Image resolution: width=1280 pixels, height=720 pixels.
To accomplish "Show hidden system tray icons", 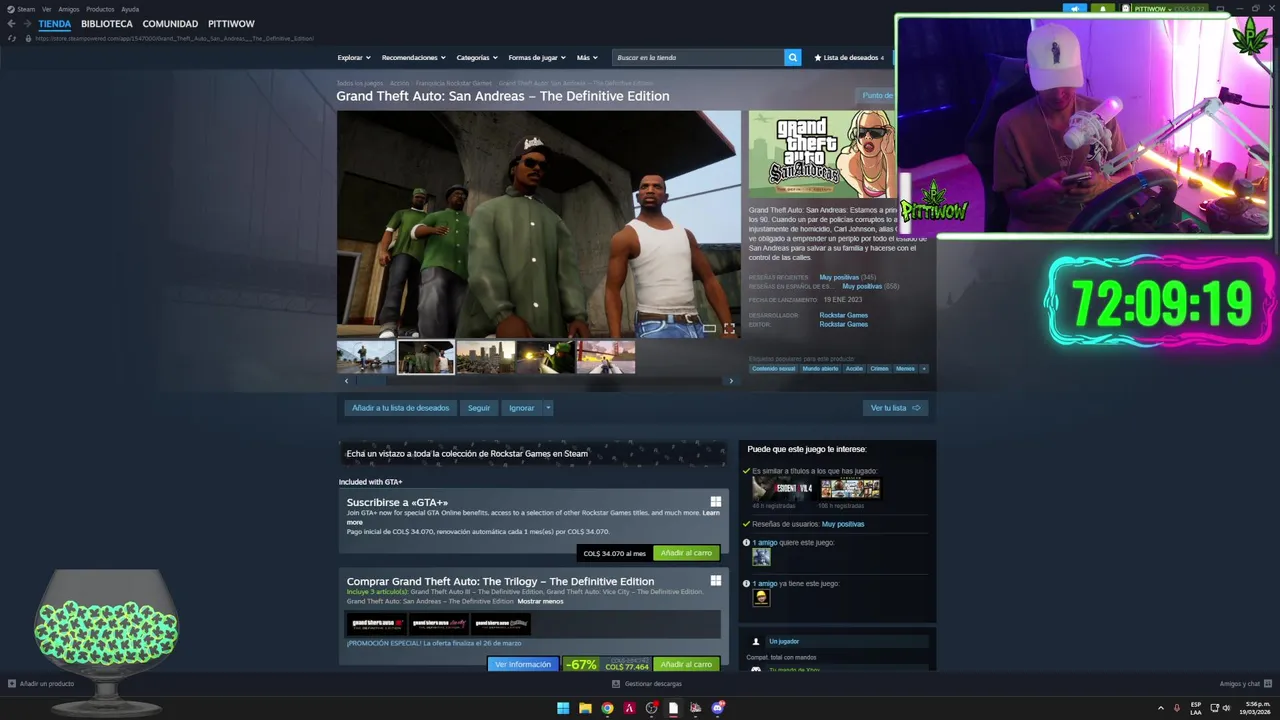I will pos(1161,708).
